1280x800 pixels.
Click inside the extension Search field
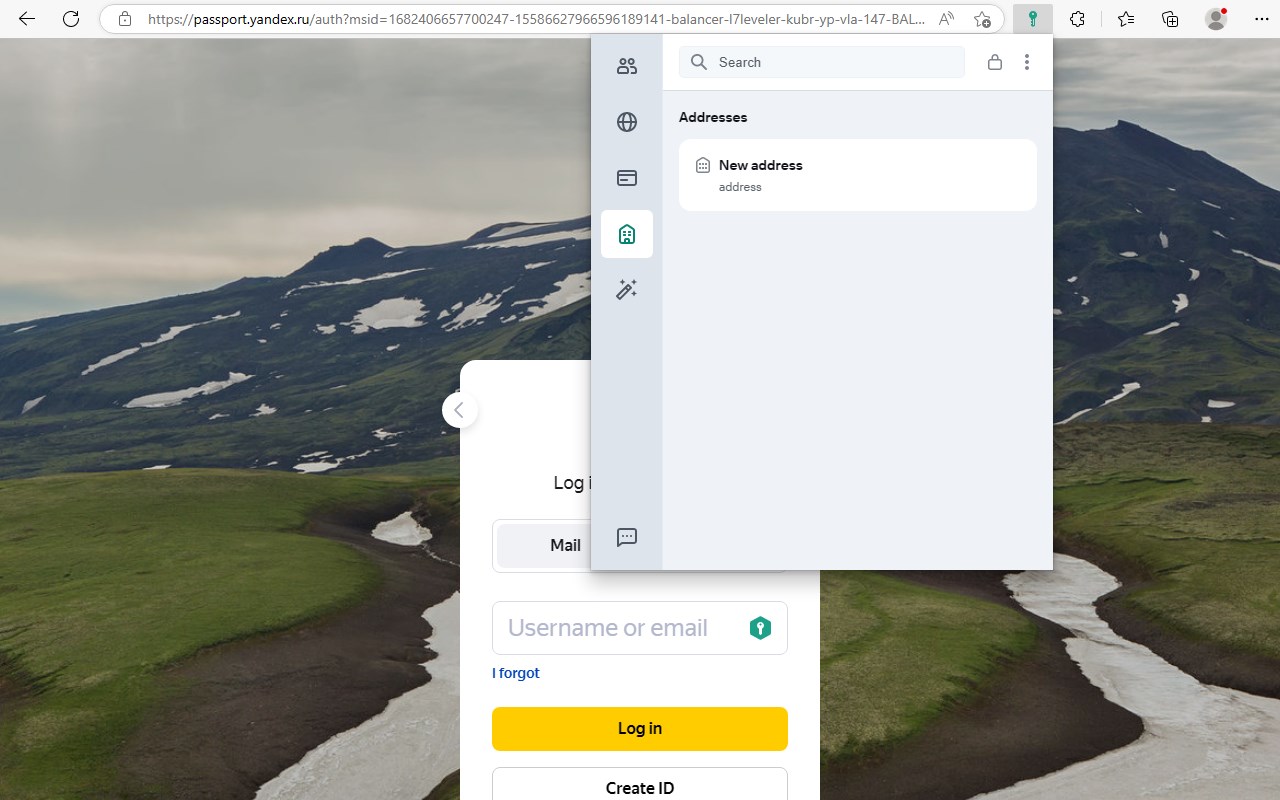(820, 62)
